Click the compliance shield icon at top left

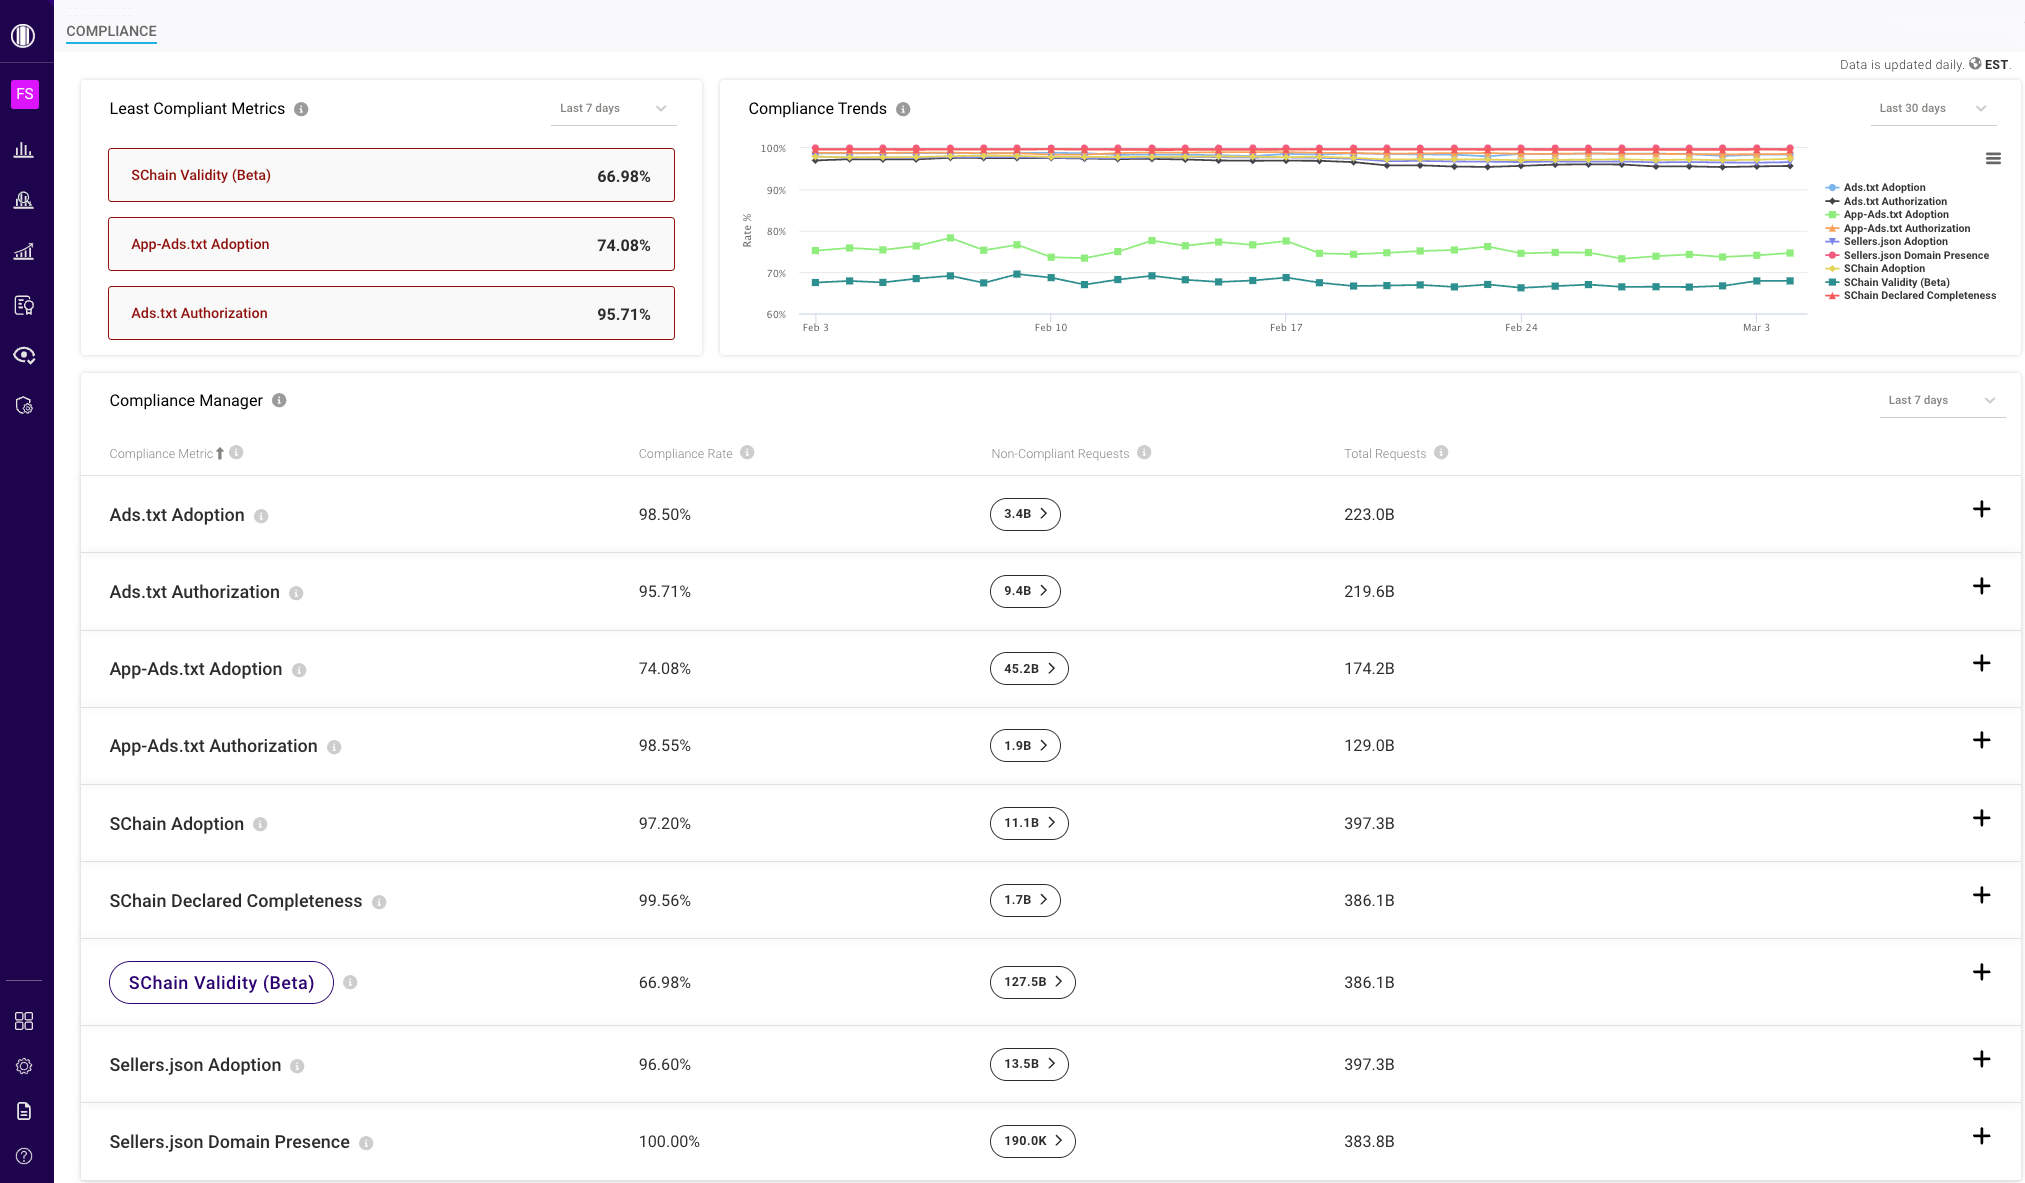[24, 406]
